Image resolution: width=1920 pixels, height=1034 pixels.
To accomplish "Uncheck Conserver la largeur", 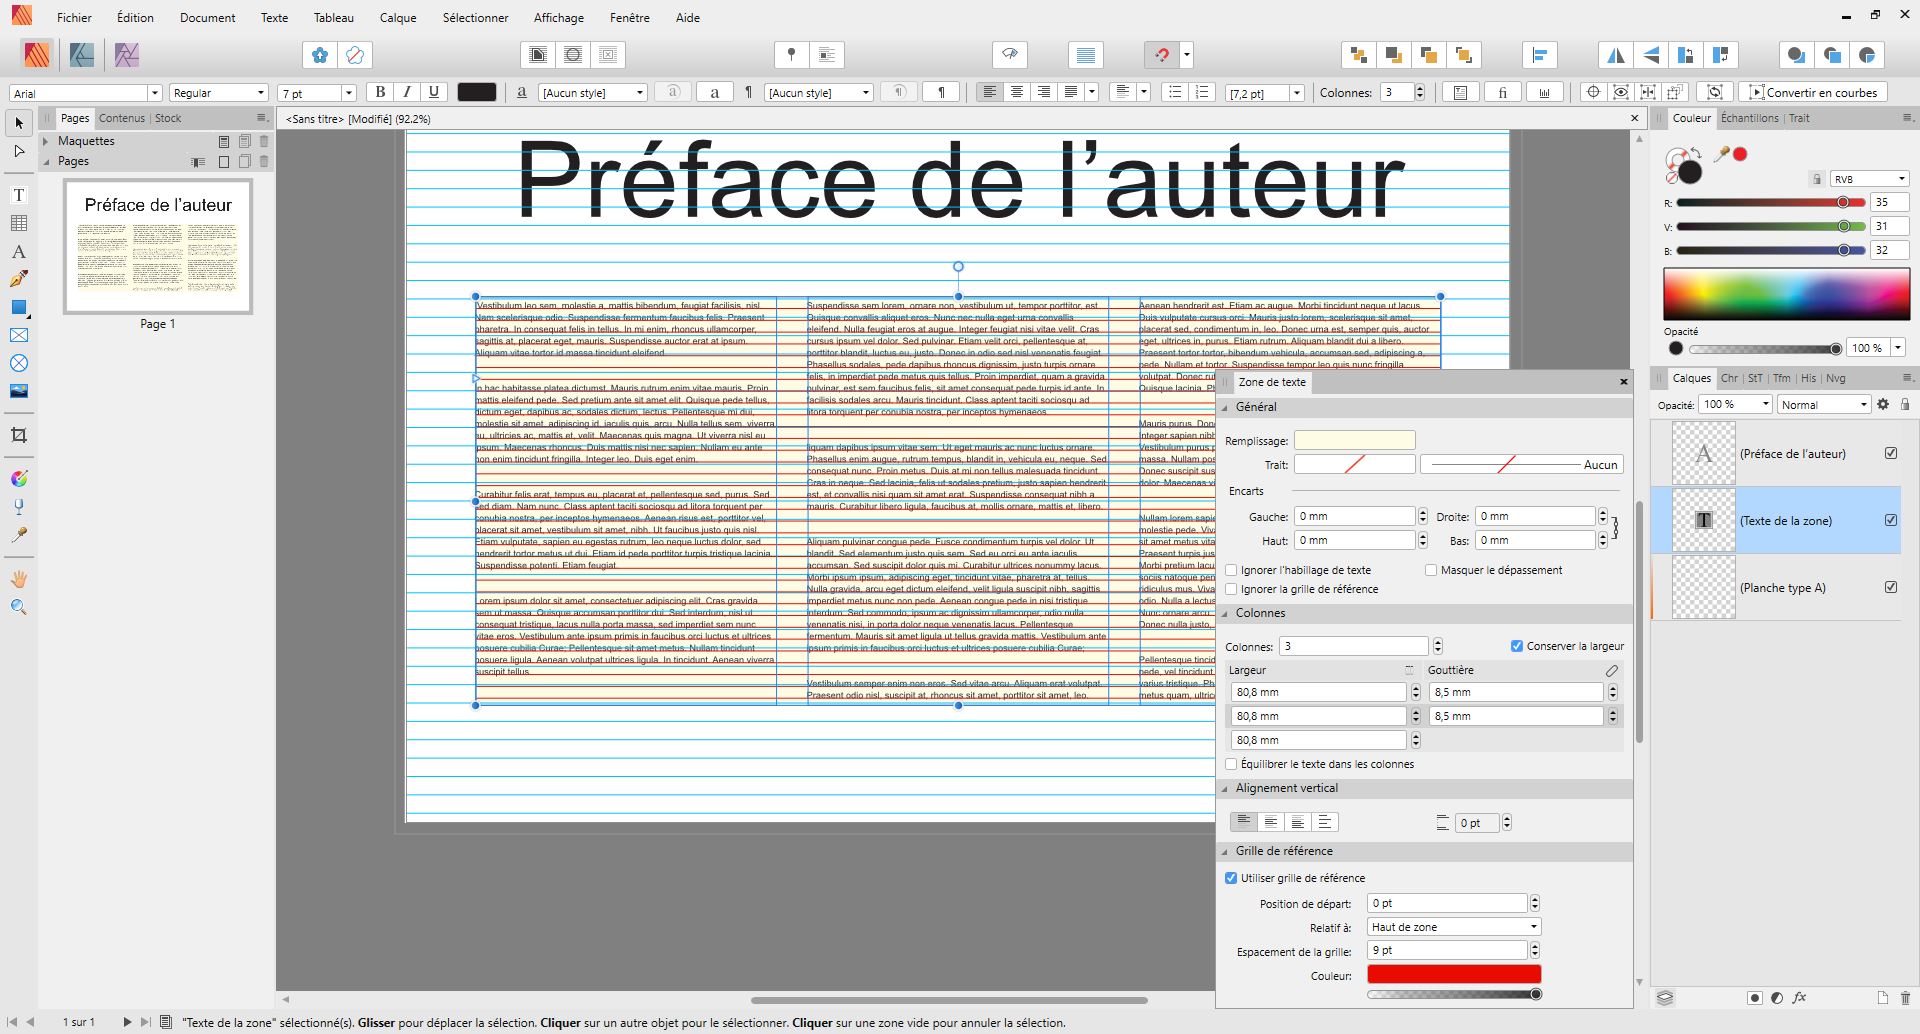I will tap(1517, 646).
